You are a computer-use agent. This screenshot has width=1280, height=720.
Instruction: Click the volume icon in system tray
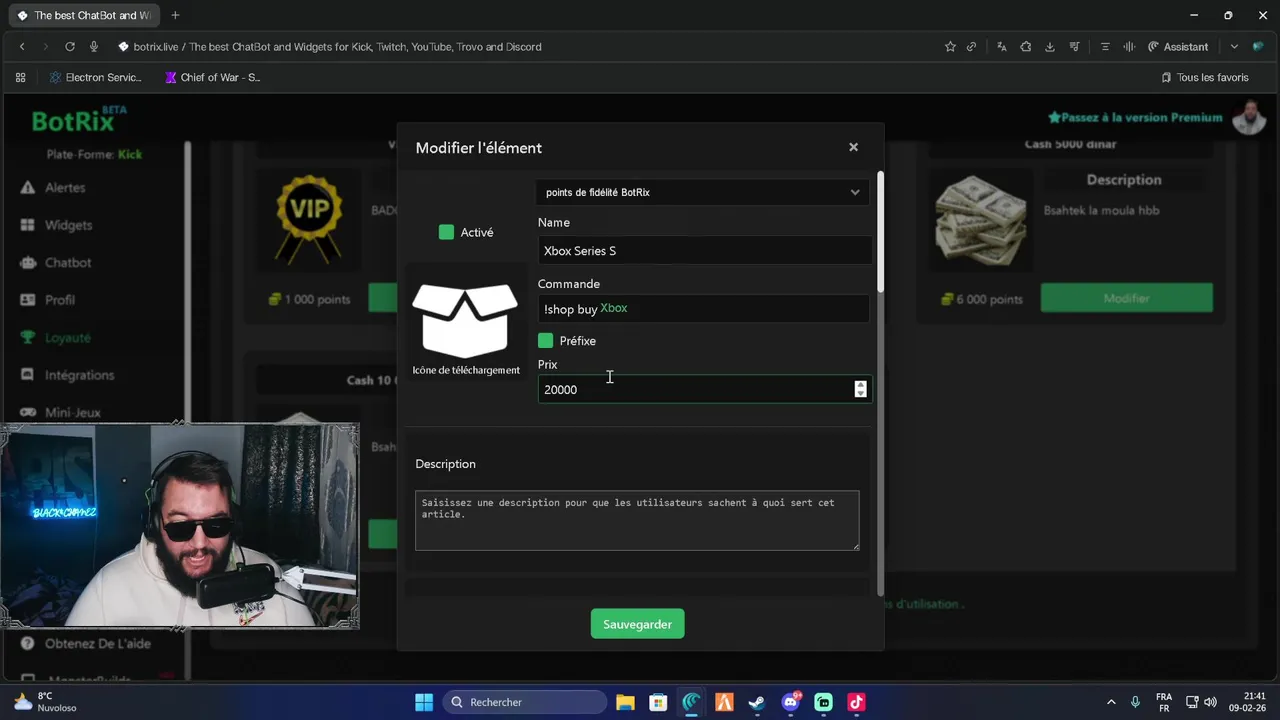click(x=1210, y=702)
